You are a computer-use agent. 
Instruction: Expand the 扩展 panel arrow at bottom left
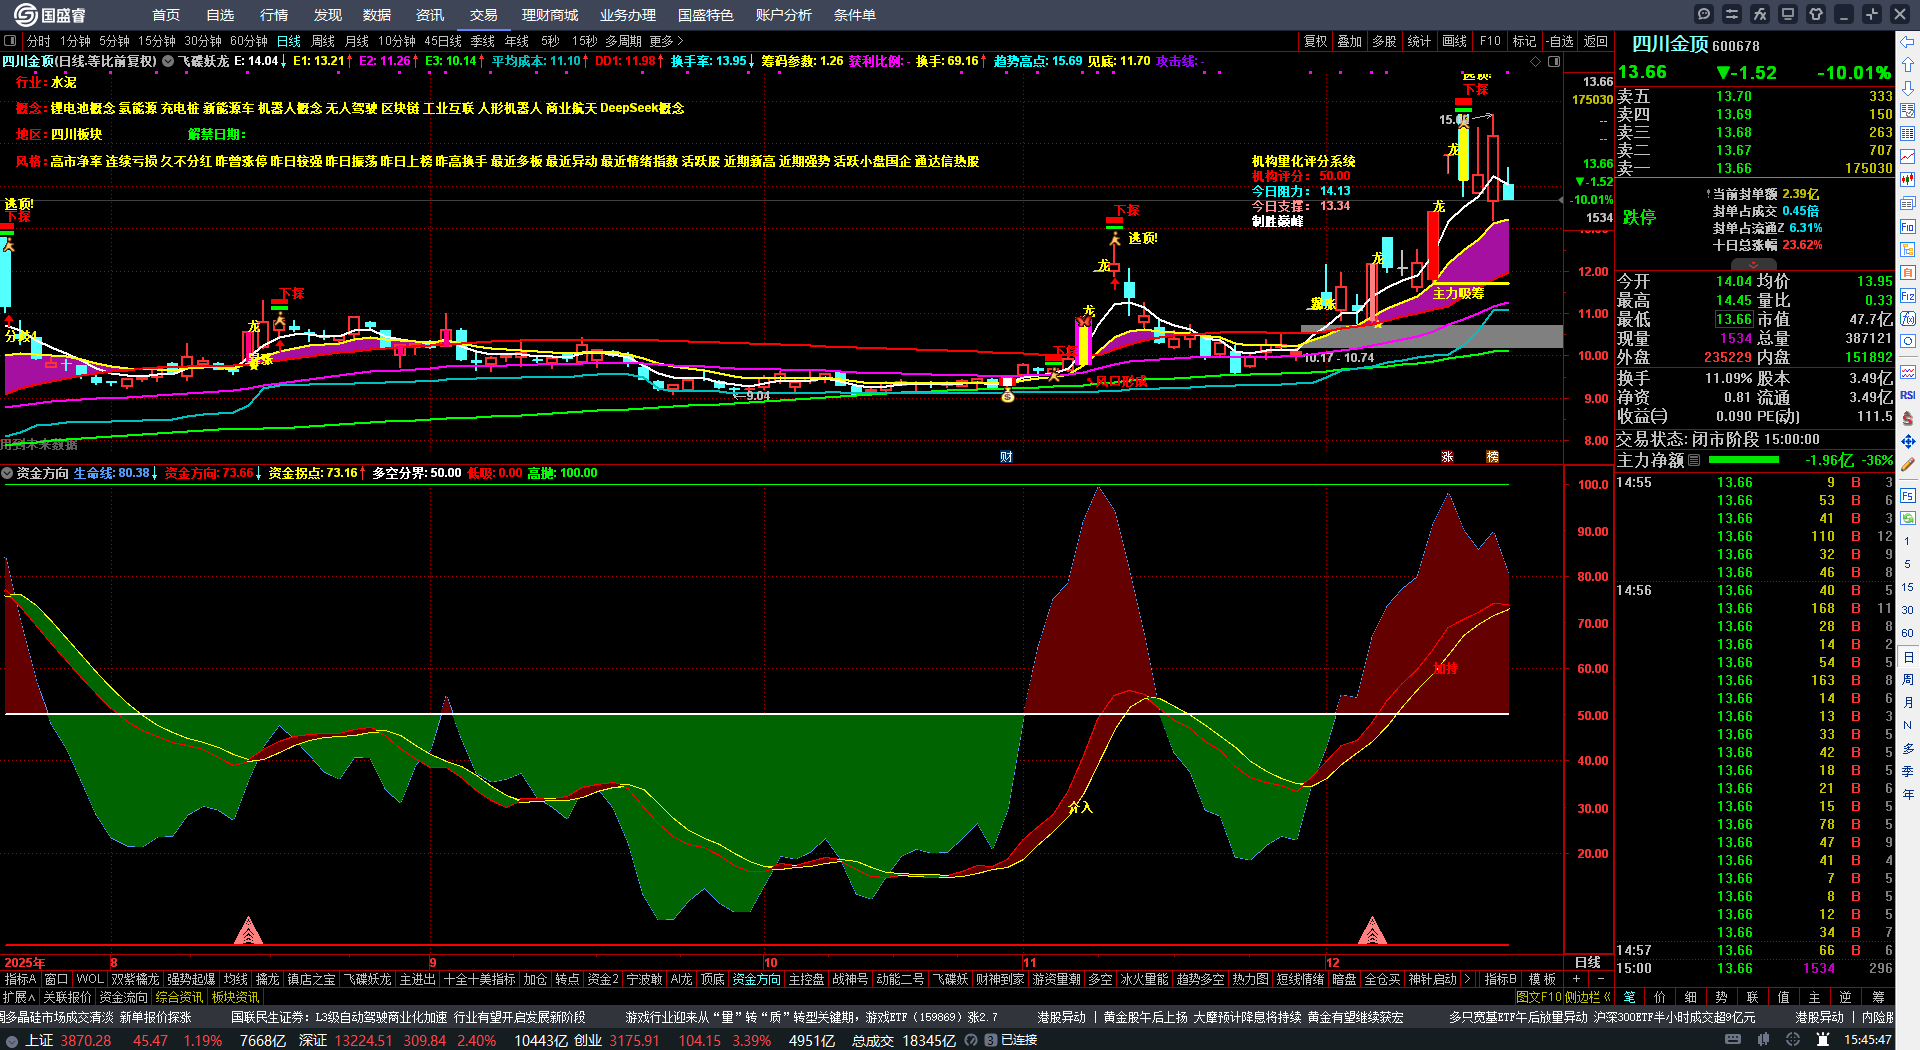pyautogui.click(x=19, y=997)
